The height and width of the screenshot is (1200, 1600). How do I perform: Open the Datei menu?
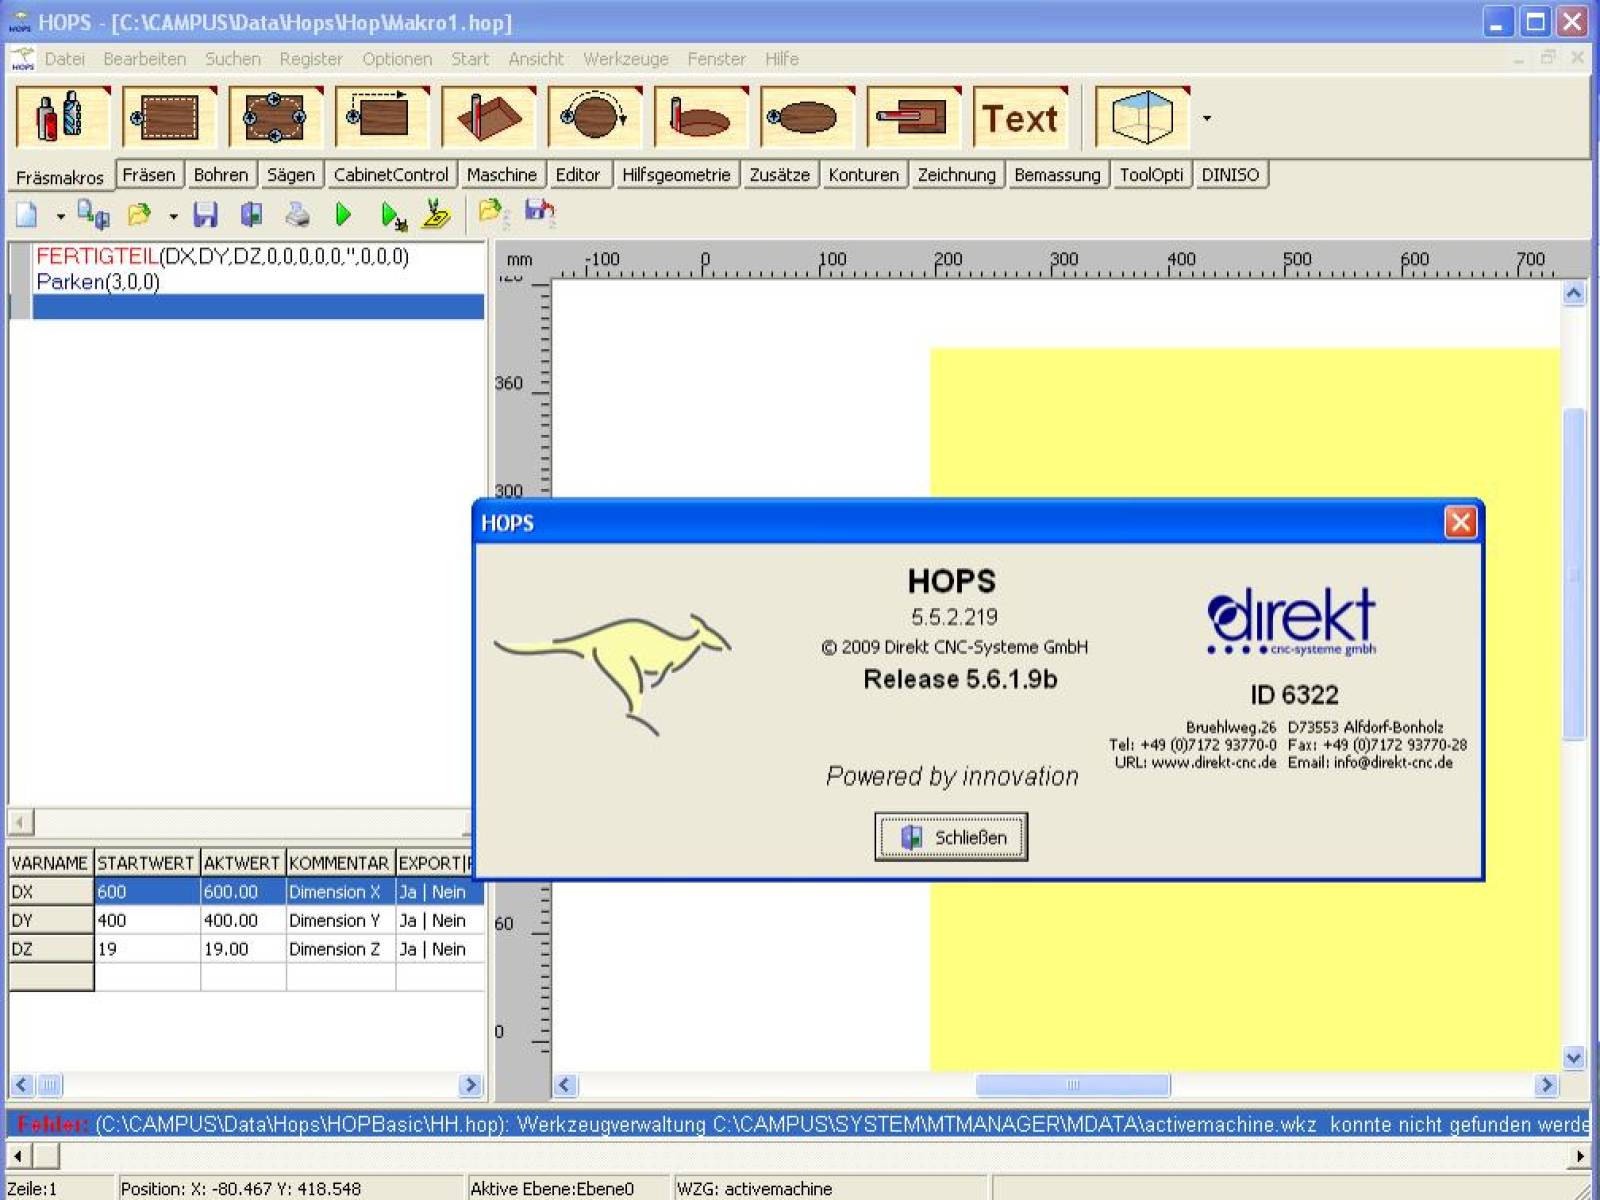[64, 59]
